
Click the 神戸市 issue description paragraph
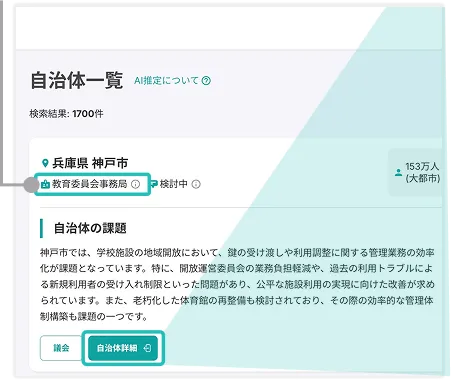(x=237, y=284)
